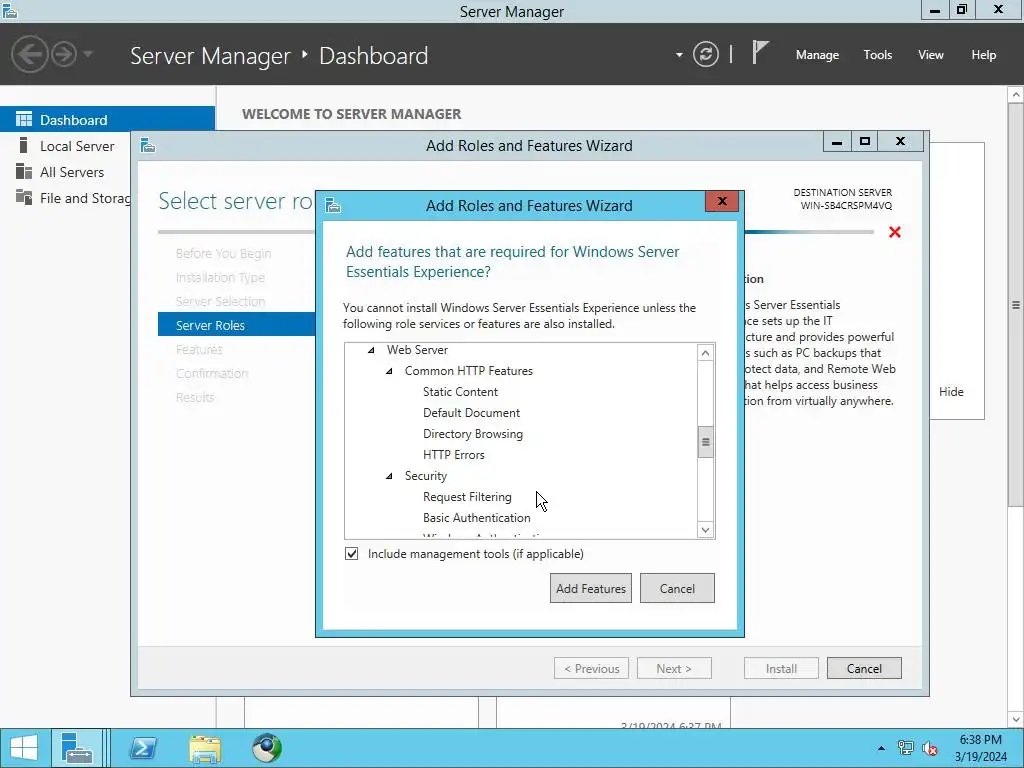Collapse the Web Server tree node
The width and height of the screenshot is (1024, 768).
click(372, 350)
